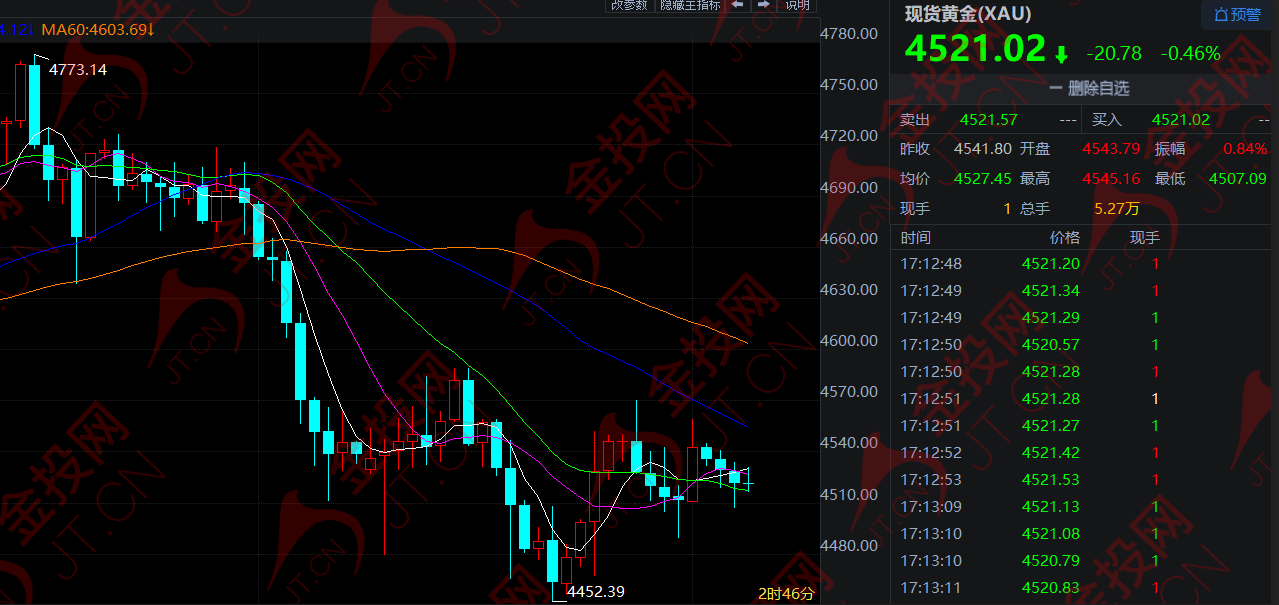Viewport: 1279px width, 605px height.
Task: Click the 现手 column header in tick list
Action: coord(1145,237)
